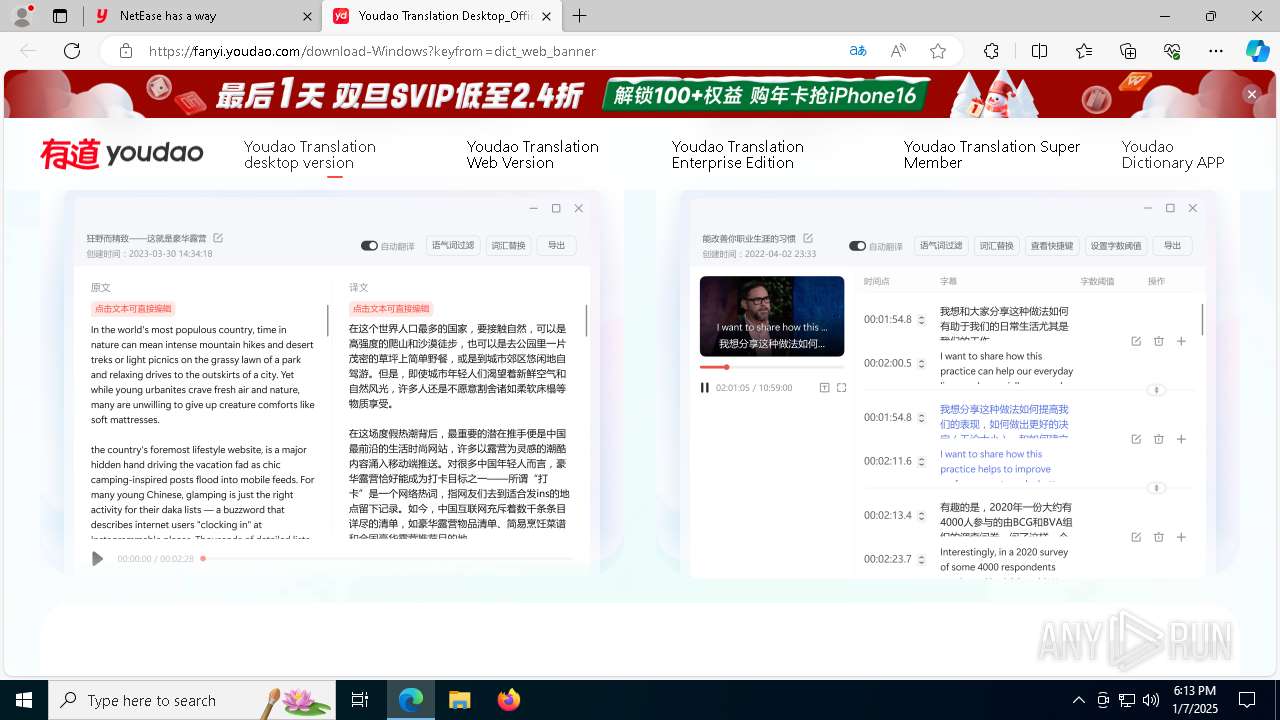Click the taskbar search box

(192, 700)
